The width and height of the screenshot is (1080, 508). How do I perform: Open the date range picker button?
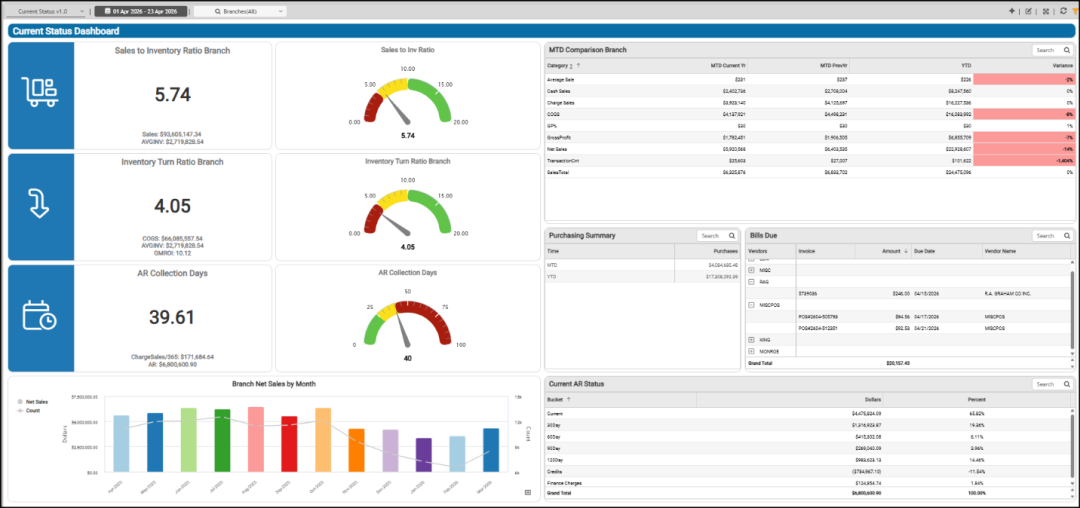pyautogui.click(x=141, y=12)
